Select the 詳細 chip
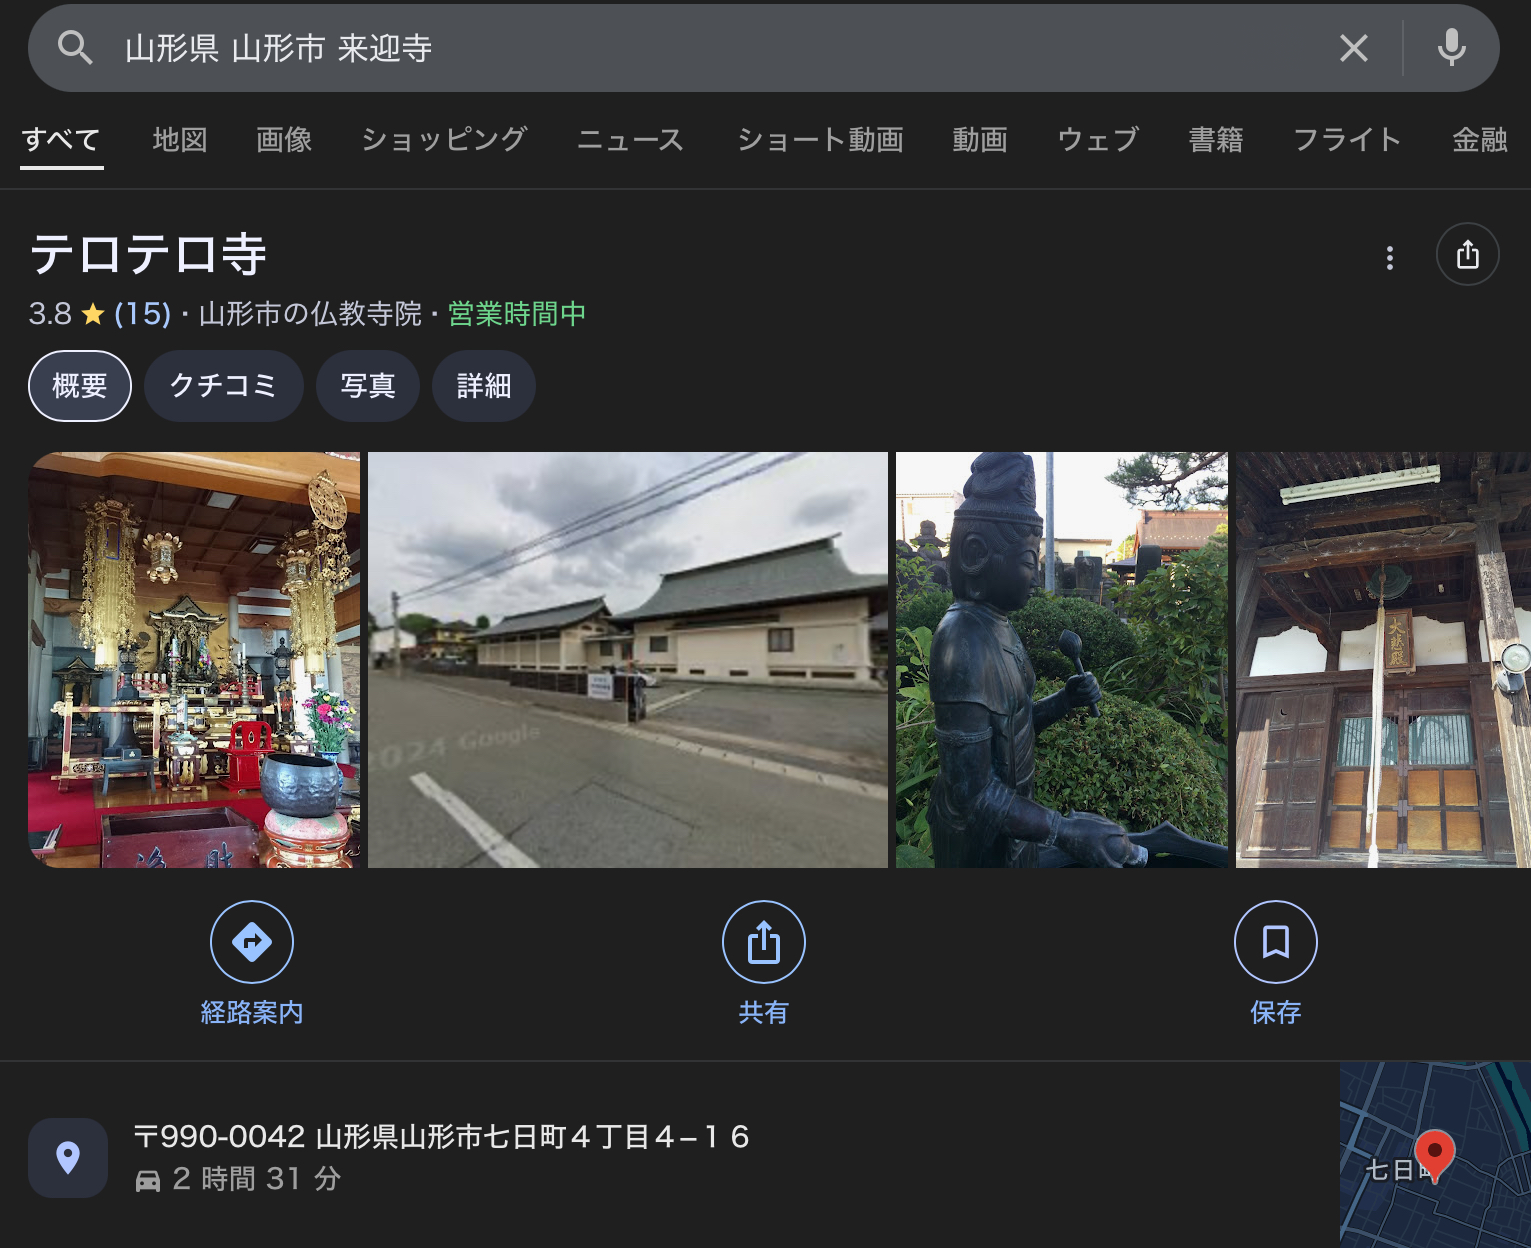Image resolution: width=1531 pixels, height=1248 pixels. pos(483,386)
